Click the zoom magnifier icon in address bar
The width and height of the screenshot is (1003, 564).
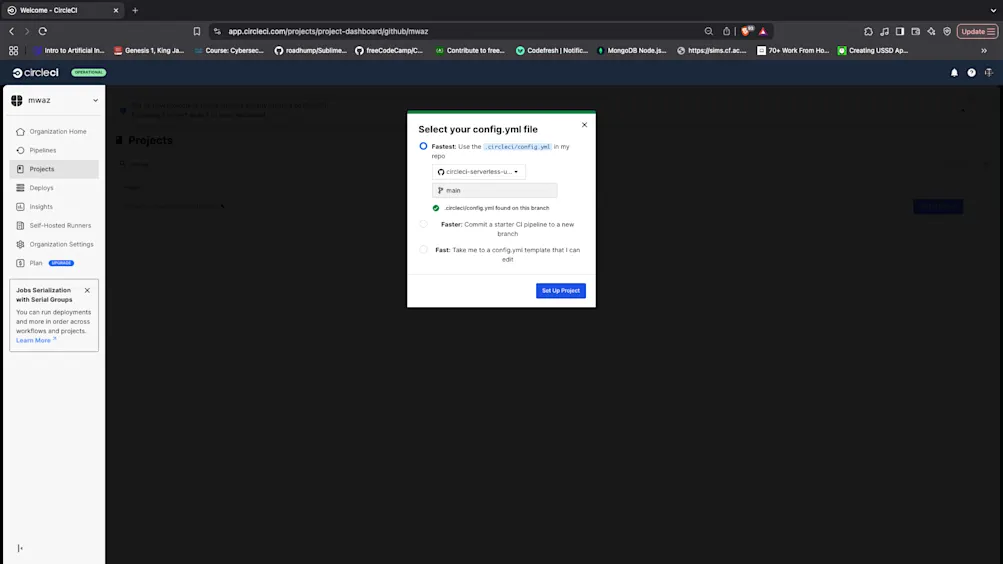(708, 31)
